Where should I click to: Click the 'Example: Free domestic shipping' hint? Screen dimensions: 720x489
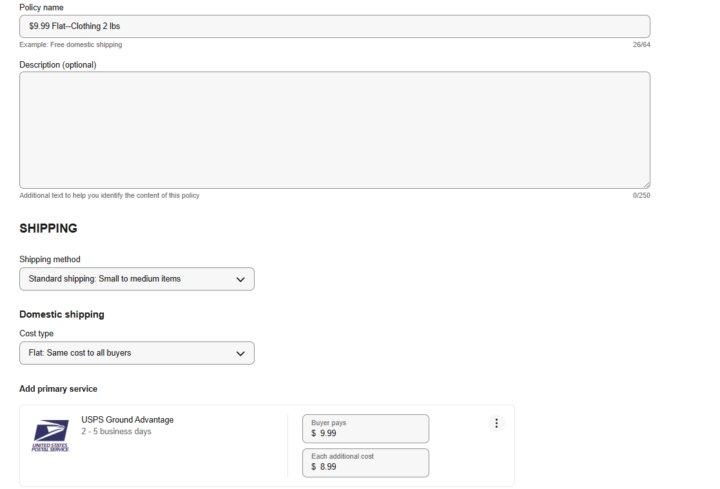(71, 45)
